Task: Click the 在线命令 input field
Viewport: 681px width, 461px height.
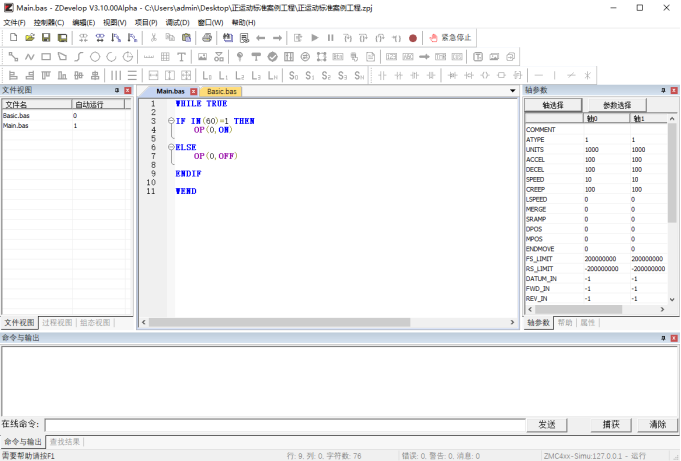Action: click(x=285, y=425)
